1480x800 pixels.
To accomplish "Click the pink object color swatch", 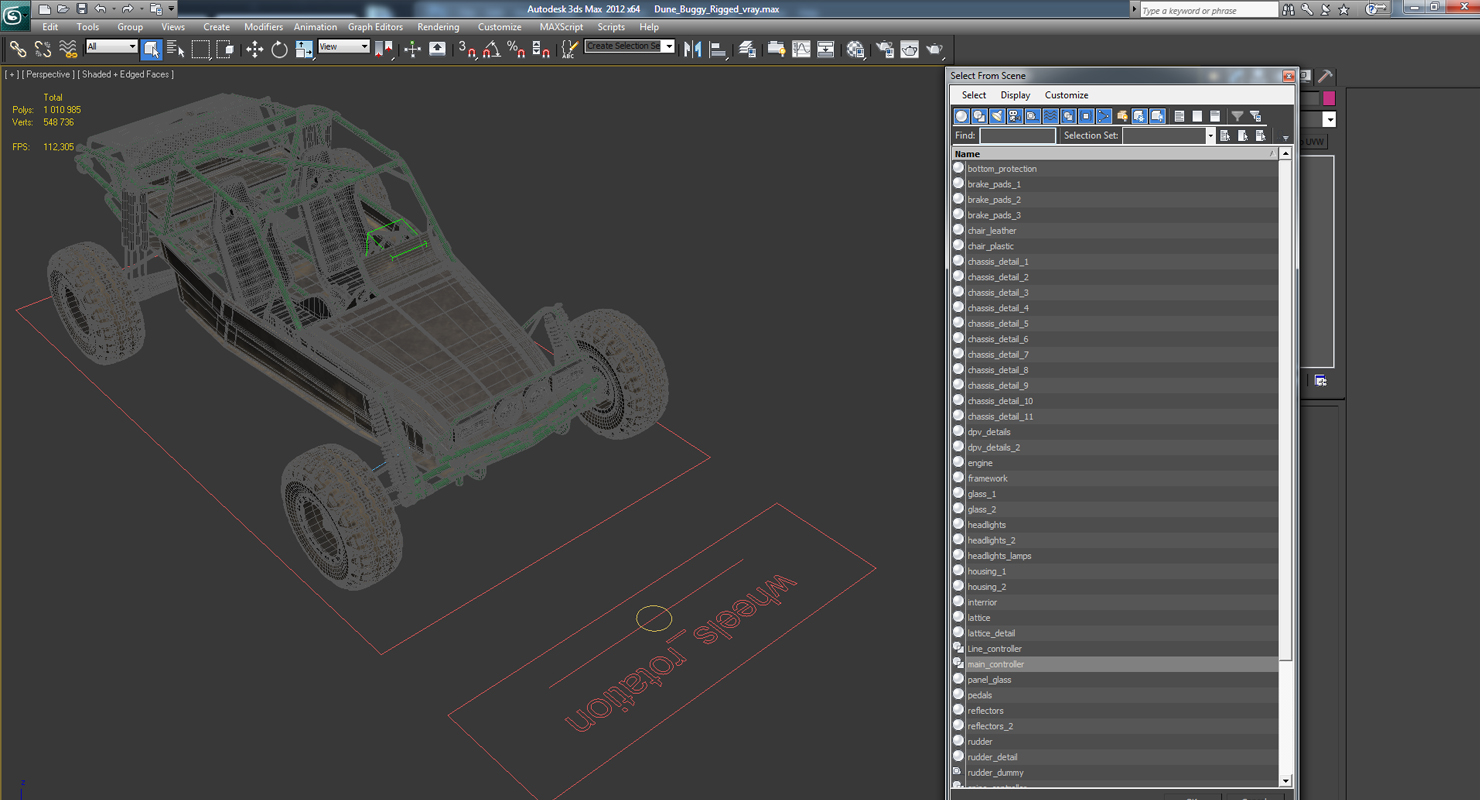I will [1329, 98].
